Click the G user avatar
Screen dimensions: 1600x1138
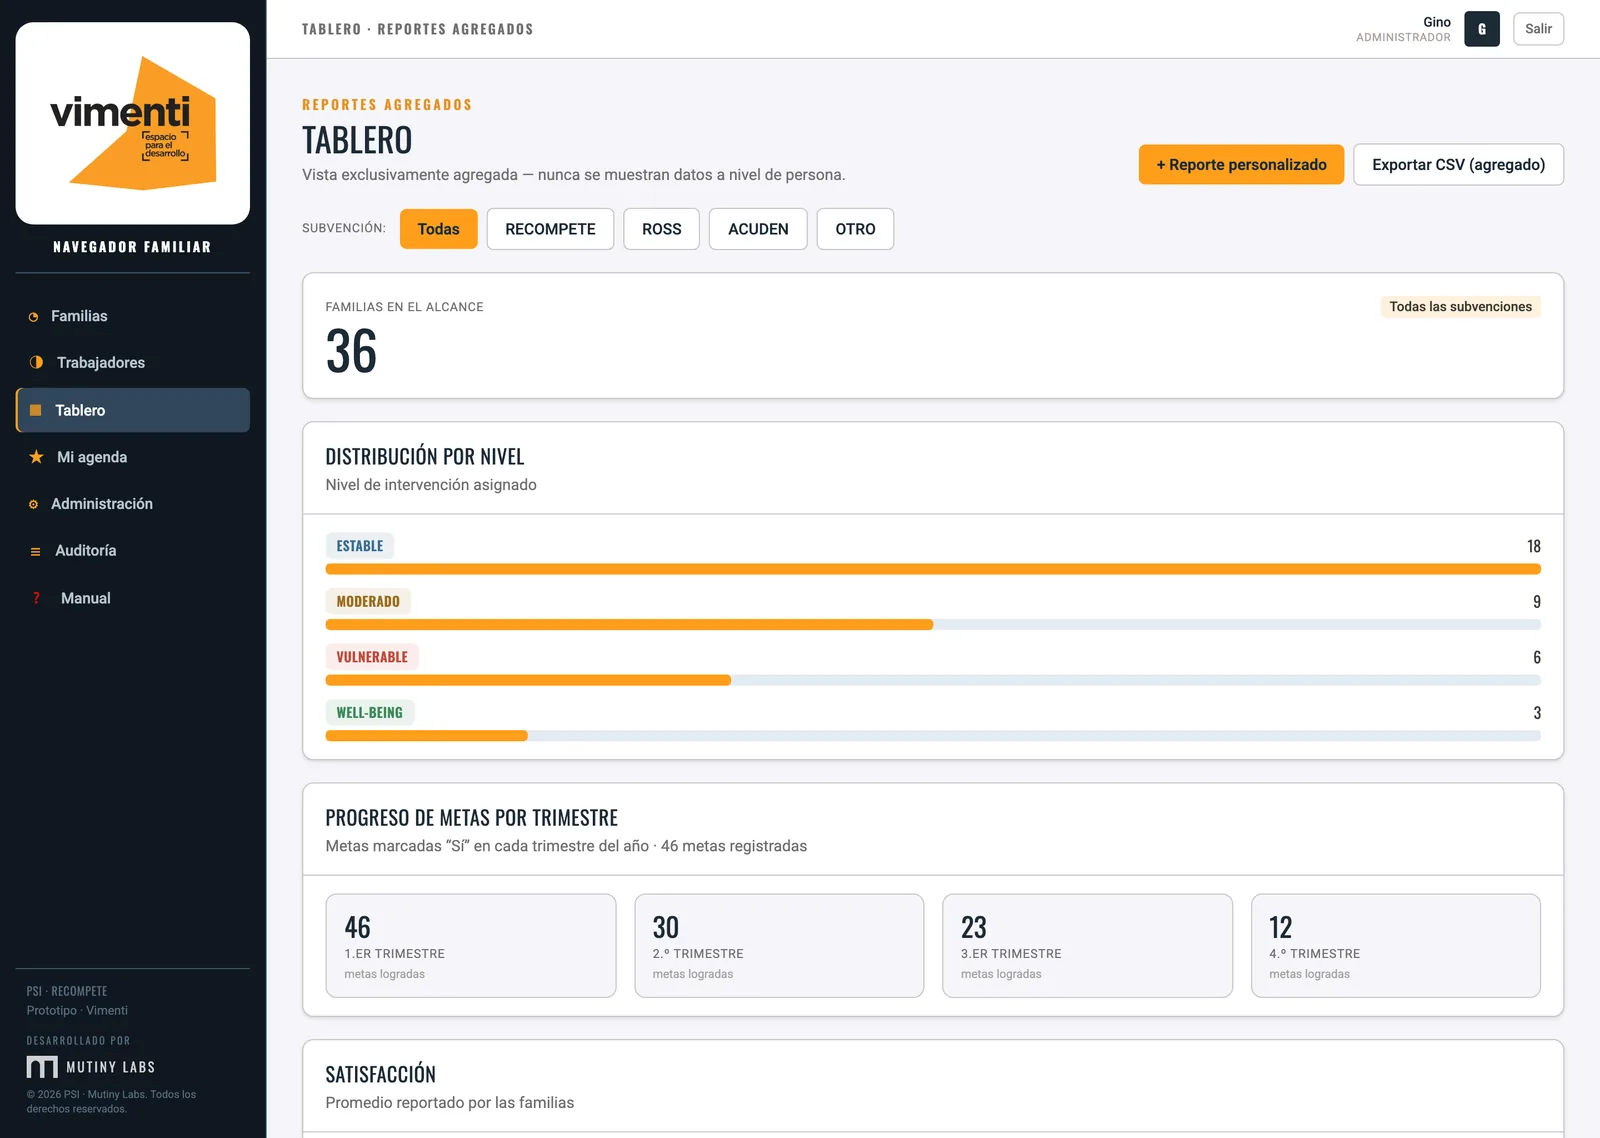[x=1482, y=29]
